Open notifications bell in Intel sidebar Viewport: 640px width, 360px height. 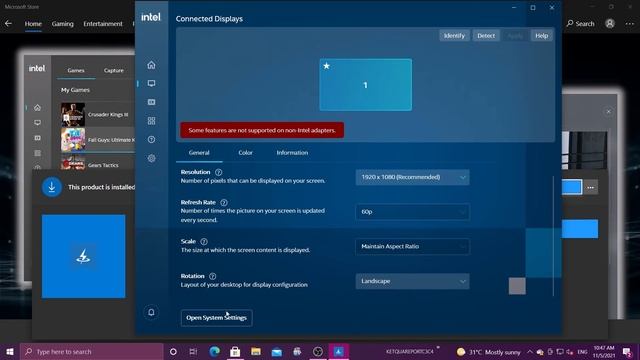[x=151, y=312]
